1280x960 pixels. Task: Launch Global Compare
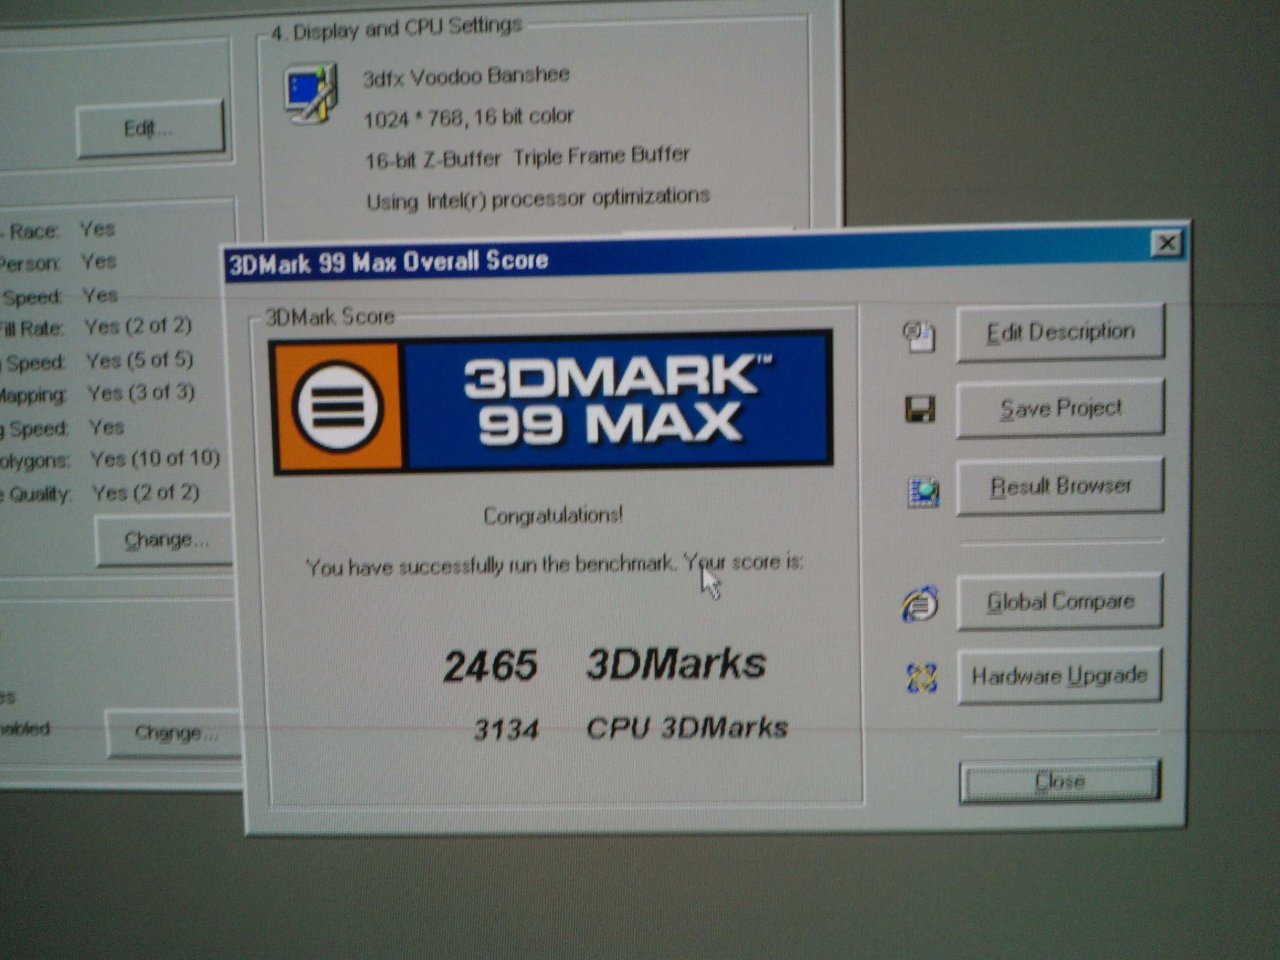(1060, 601)
